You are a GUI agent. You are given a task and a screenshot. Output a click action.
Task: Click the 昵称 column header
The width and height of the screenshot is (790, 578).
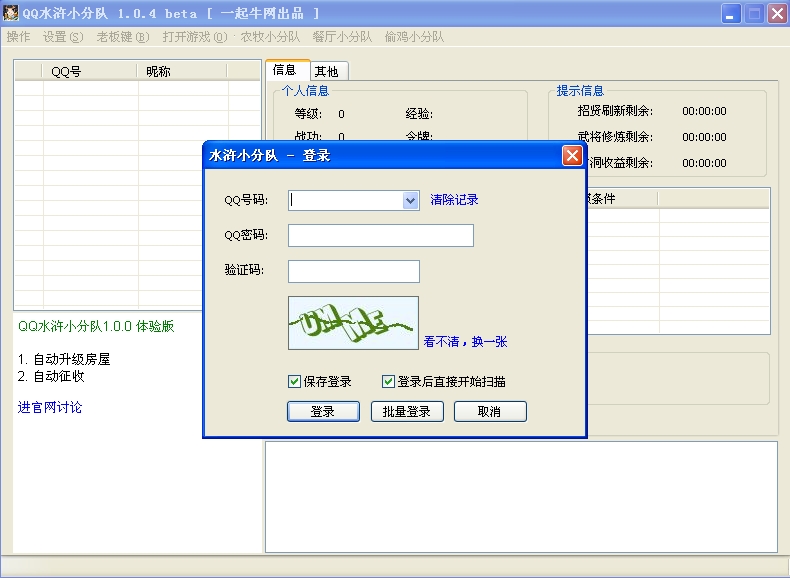point(182,72)
